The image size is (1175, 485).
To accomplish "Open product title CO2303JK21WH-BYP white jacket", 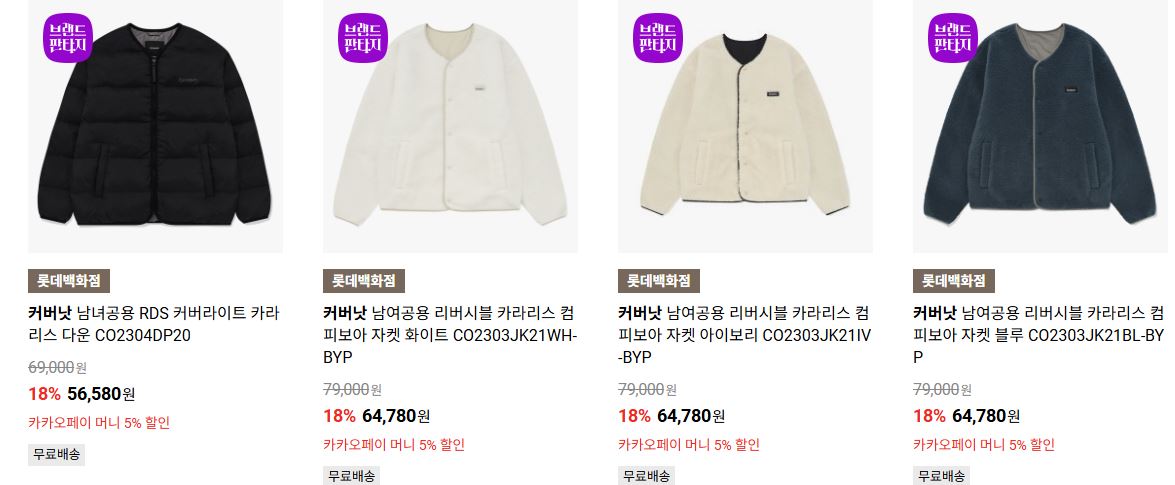I will 450,335.
